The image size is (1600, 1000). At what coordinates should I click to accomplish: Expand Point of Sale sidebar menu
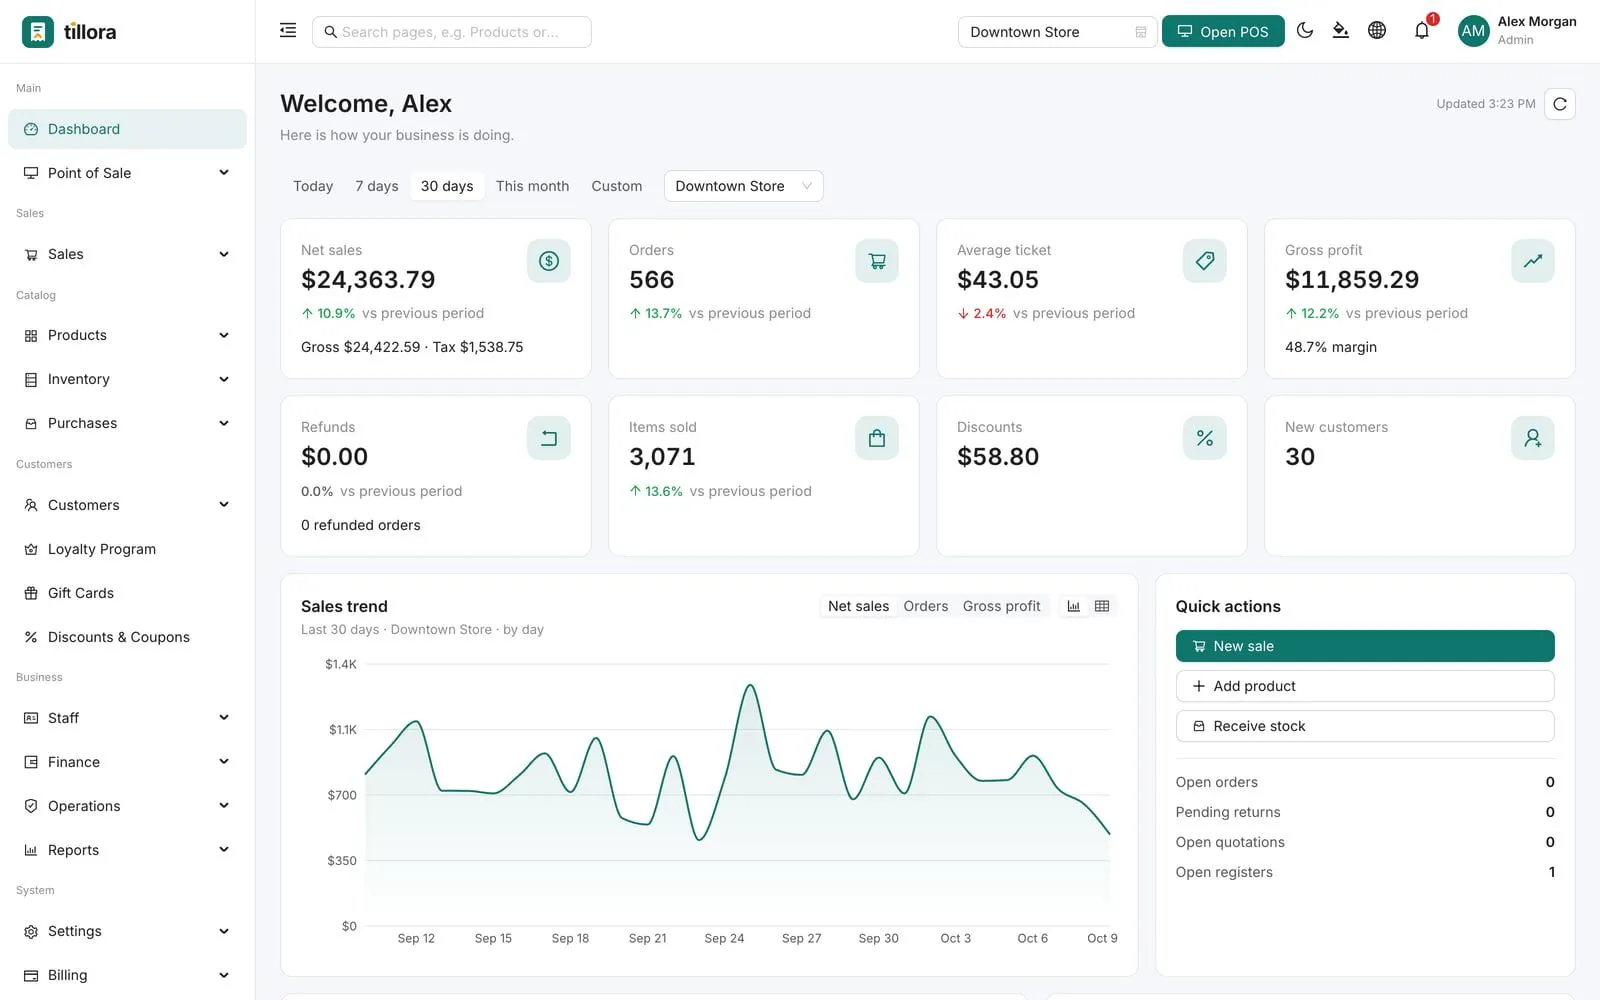pyautogui.click(x=127, y=173)
